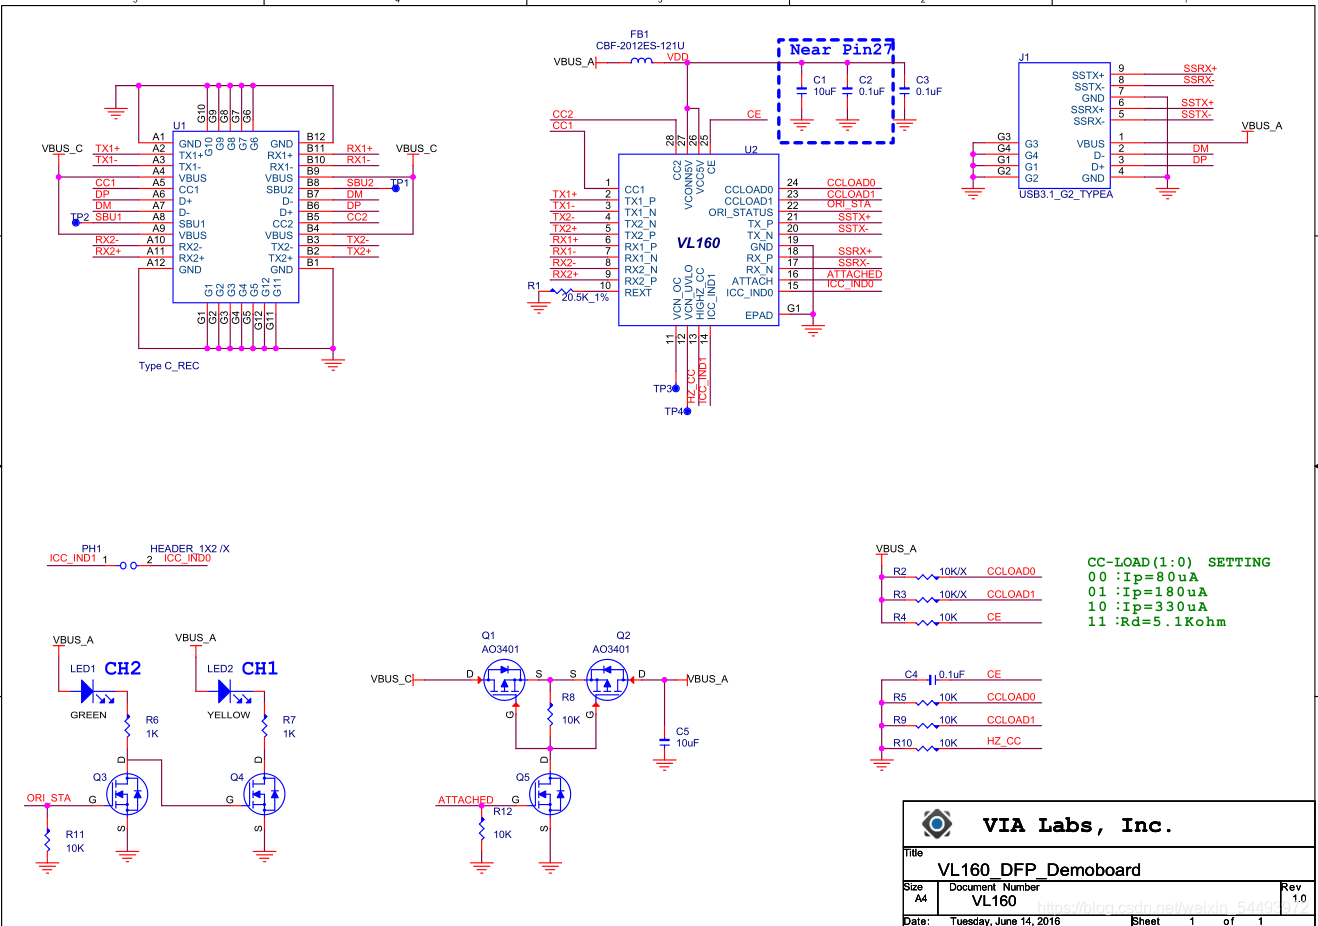This screenshot has width=1318, height=926.
Task: Click the 'VL160_DFP_Demoboard' title text
Action: pos(1039,870)
